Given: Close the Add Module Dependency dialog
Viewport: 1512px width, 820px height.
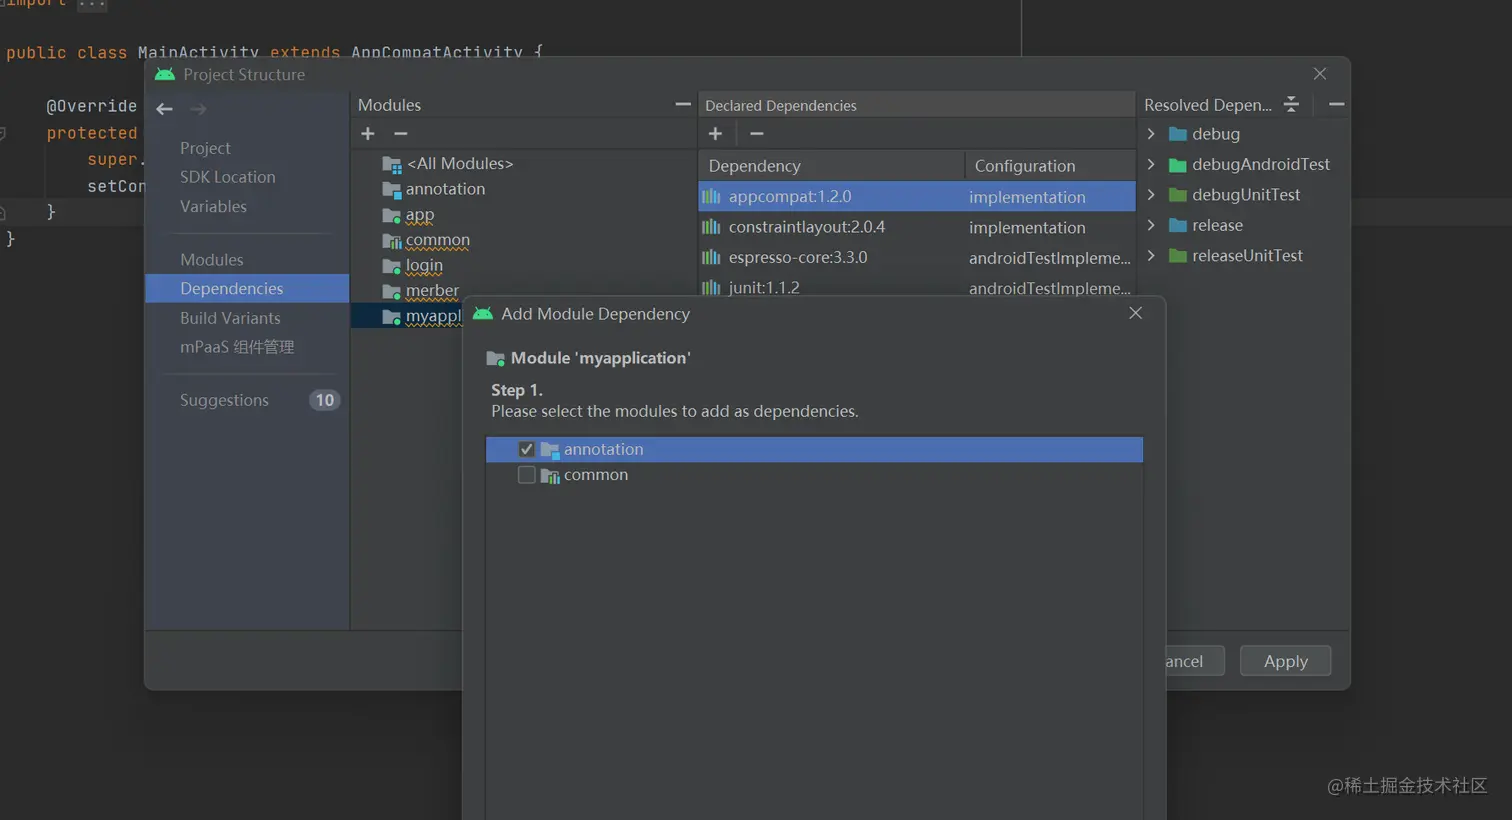Looking at the screenshot, I should (x=1135, y=313).
